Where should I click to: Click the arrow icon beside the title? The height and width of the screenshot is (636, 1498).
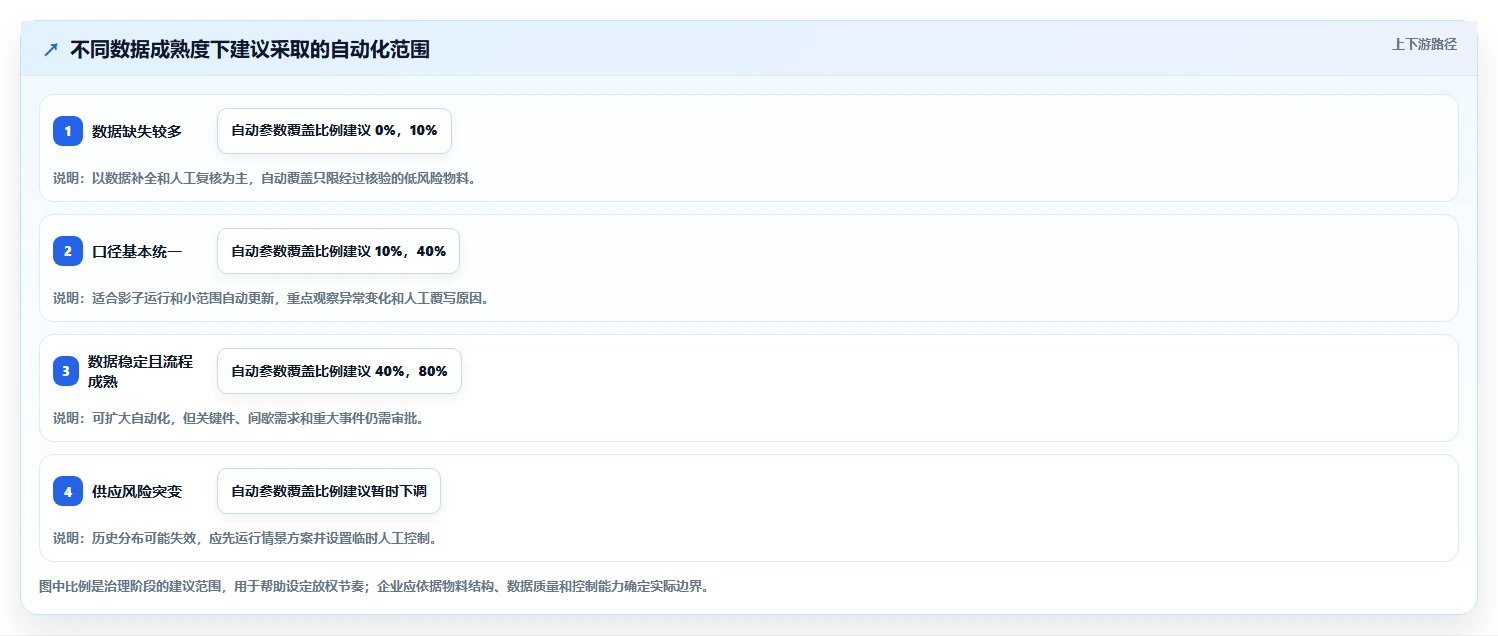[x=51, y=50]
